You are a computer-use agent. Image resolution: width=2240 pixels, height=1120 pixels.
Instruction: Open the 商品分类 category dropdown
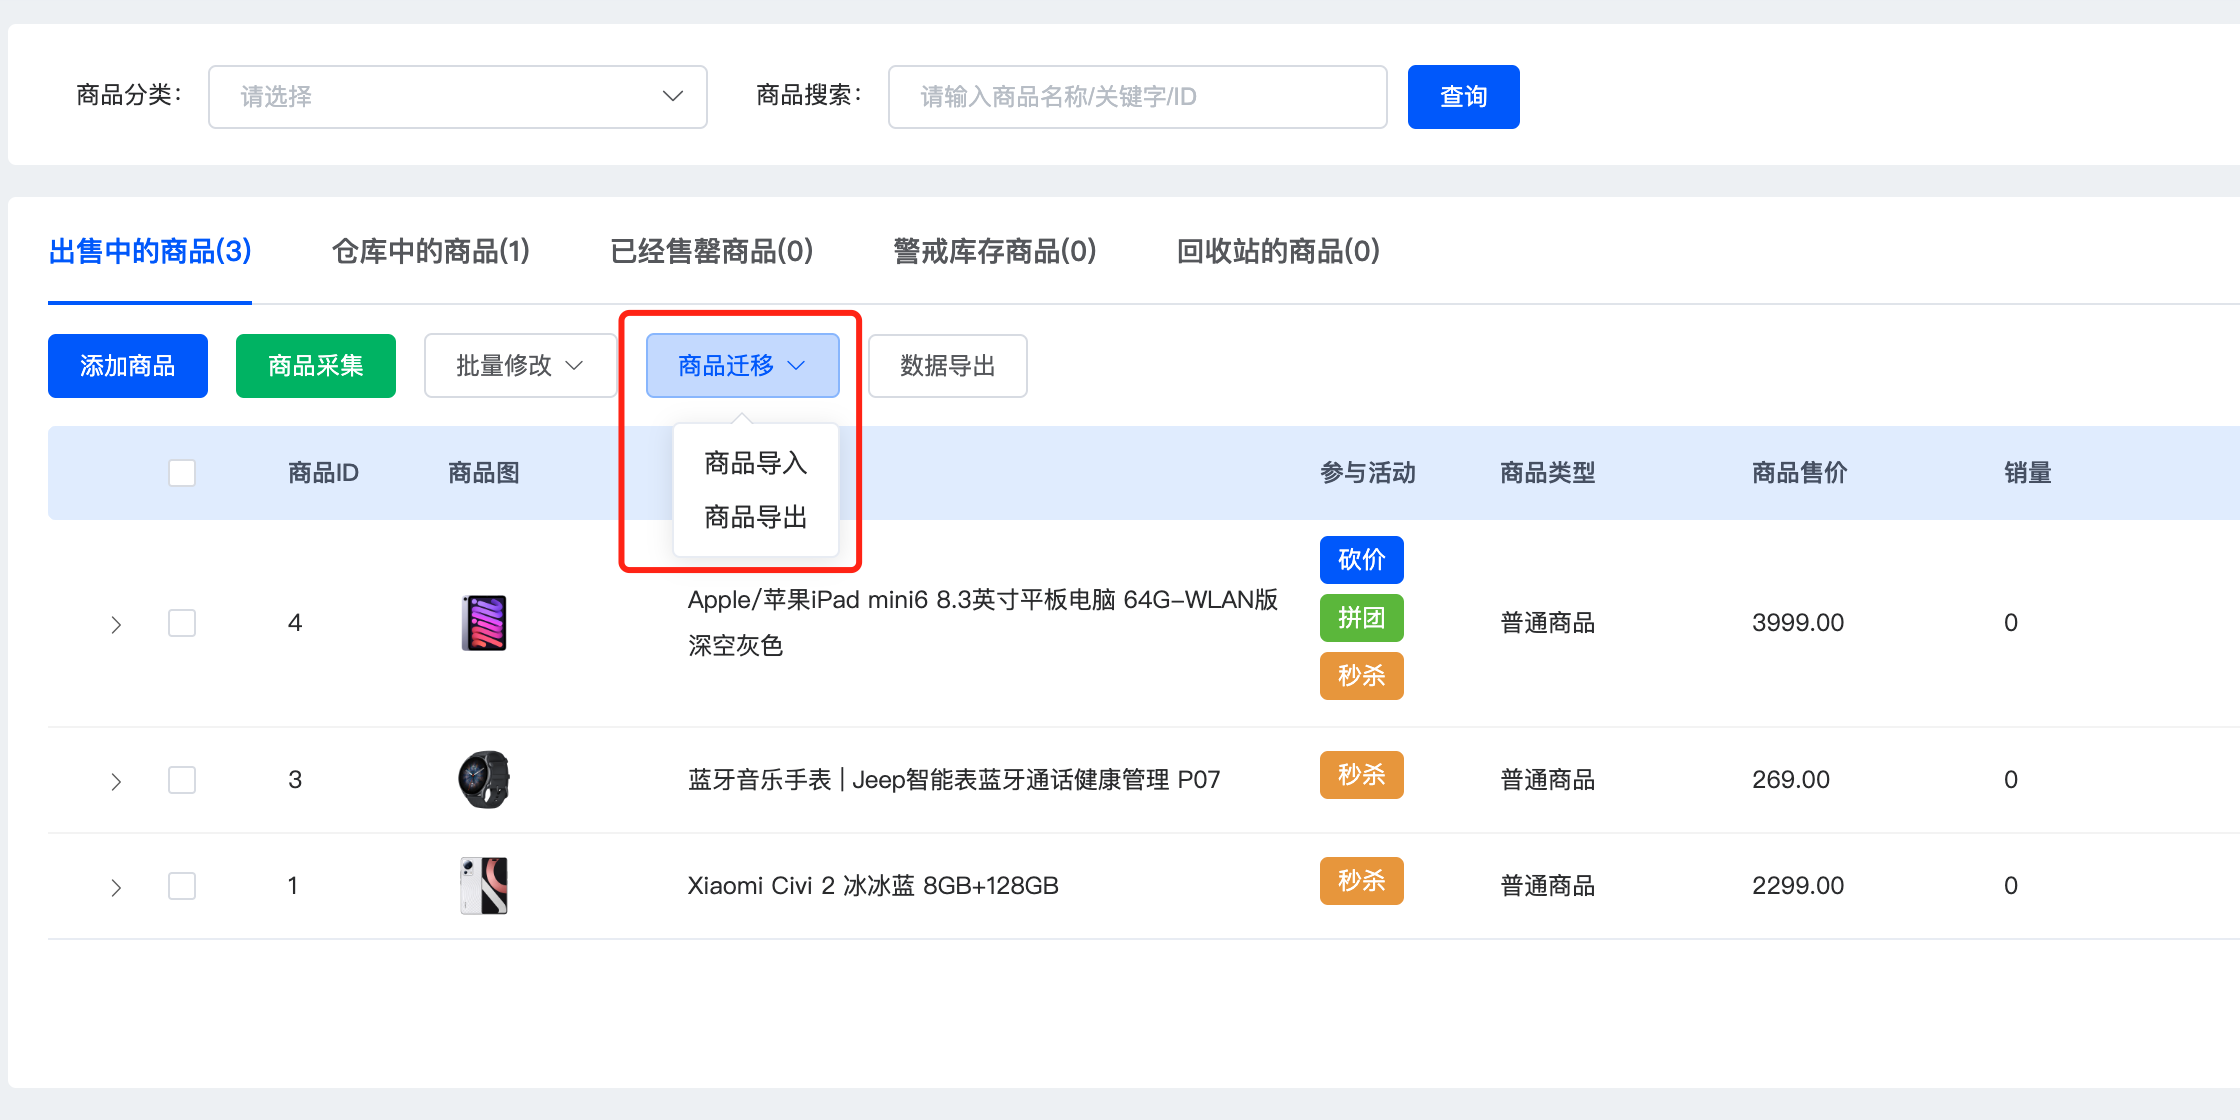coord(457,97)
